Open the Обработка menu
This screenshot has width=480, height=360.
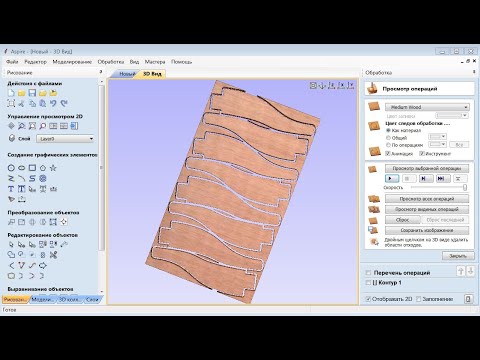click(111, 62)
